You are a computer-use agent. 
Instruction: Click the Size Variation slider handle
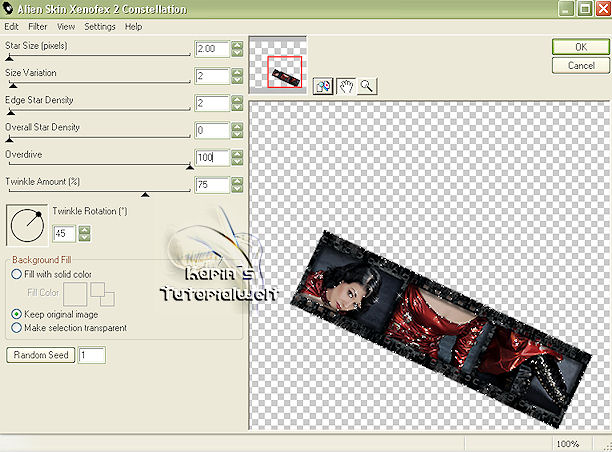tap(13, 85)
